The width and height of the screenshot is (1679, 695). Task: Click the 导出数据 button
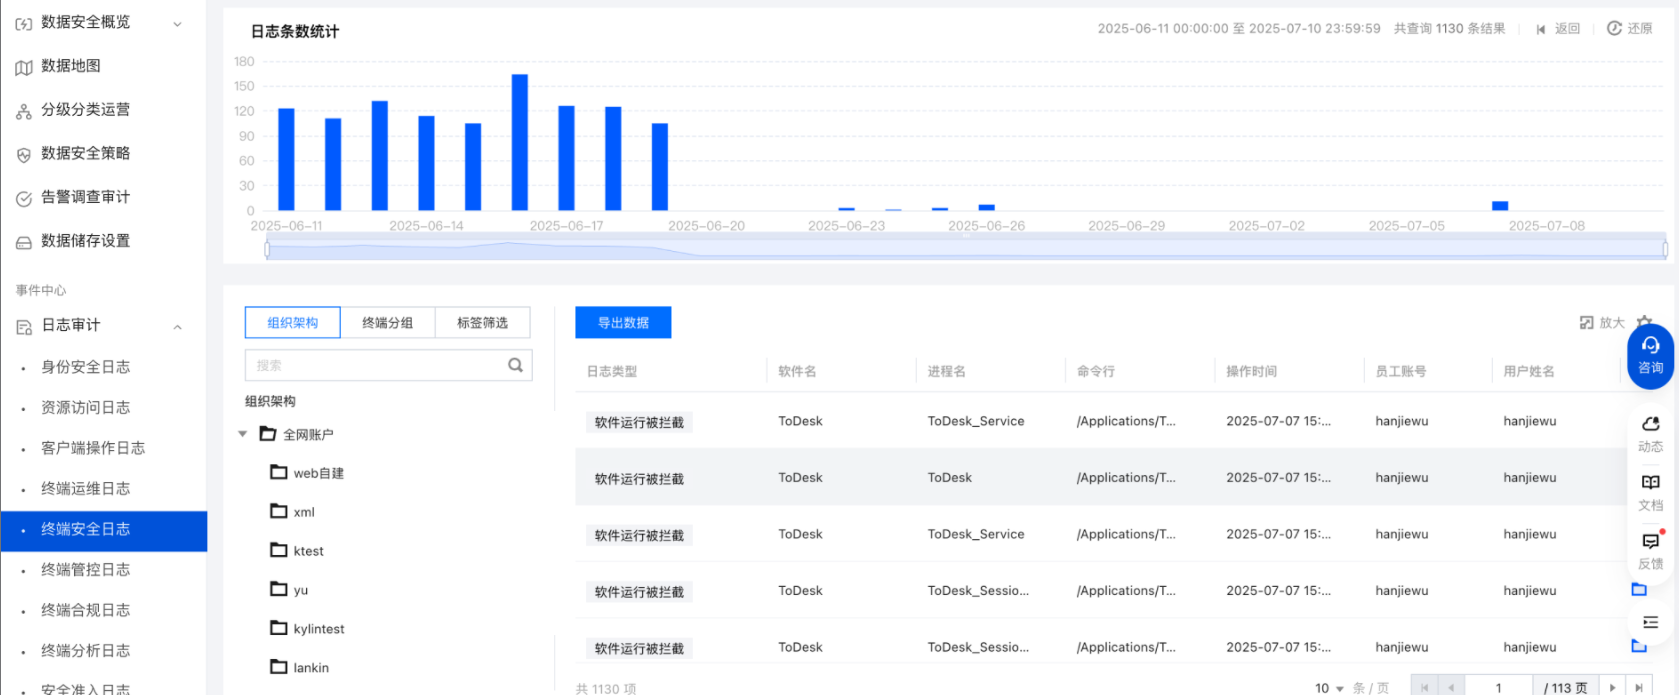coord(623,323)
